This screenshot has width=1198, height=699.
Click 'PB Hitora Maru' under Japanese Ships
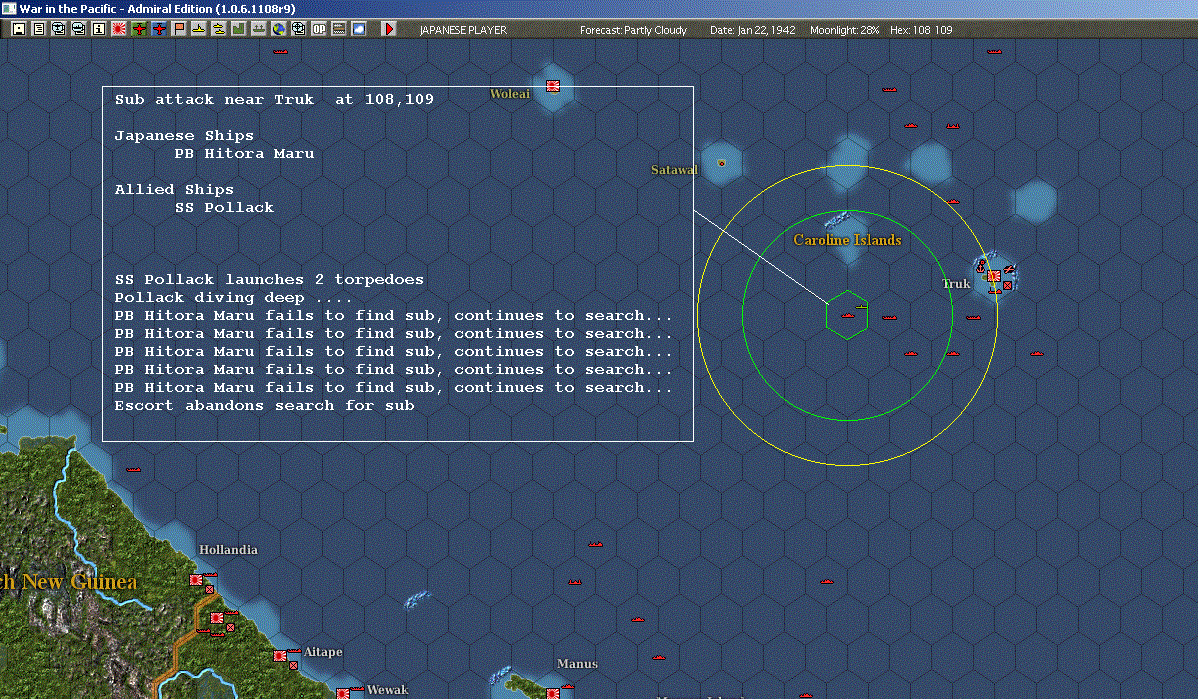[244, 154]
